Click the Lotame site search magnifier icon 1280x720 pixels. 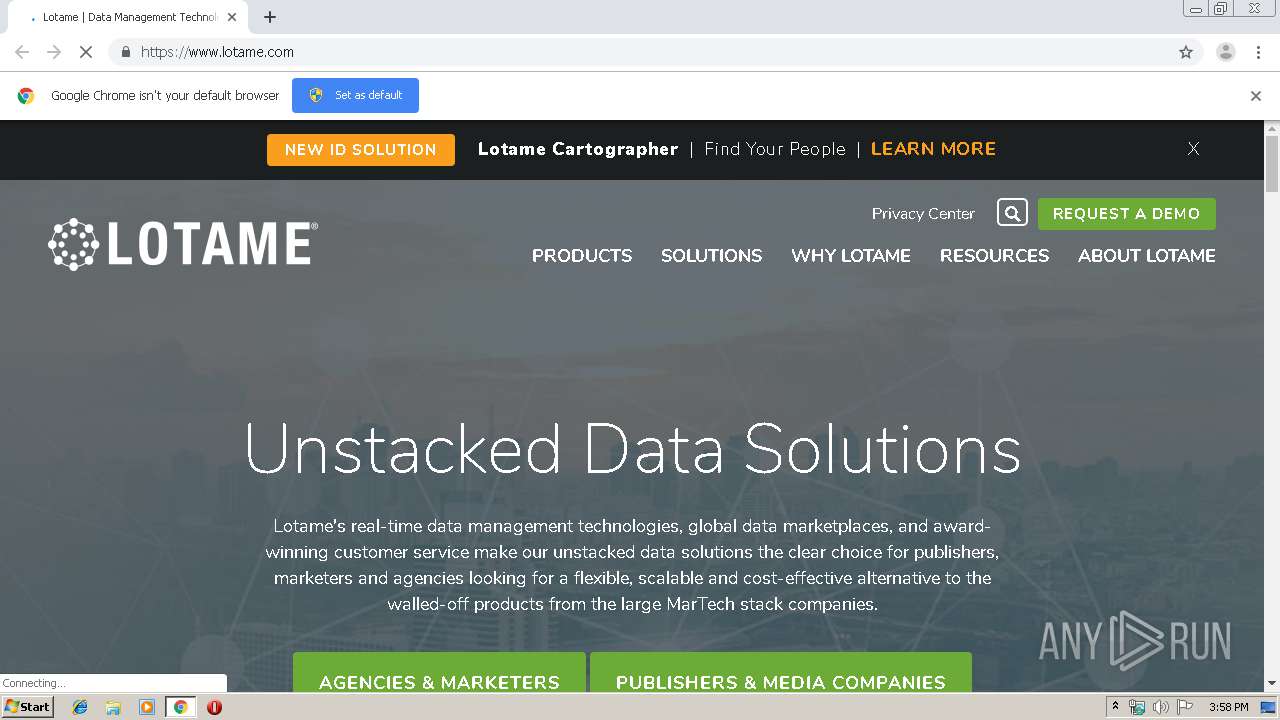(x=1012, y=213)
